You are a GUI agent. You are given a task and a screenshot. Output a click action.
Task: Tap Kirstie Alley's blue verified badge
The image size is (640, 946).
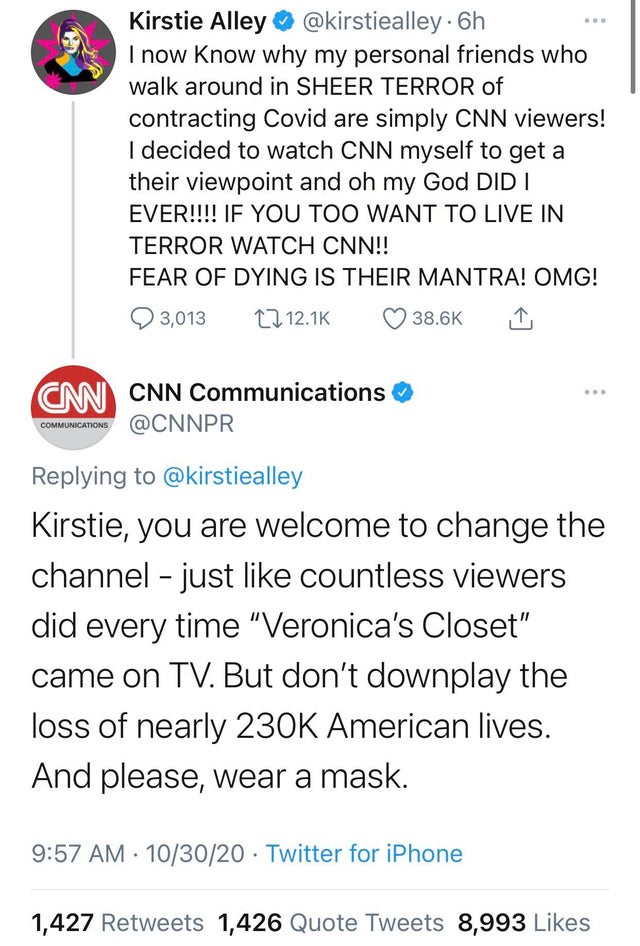tap(285, 20)
